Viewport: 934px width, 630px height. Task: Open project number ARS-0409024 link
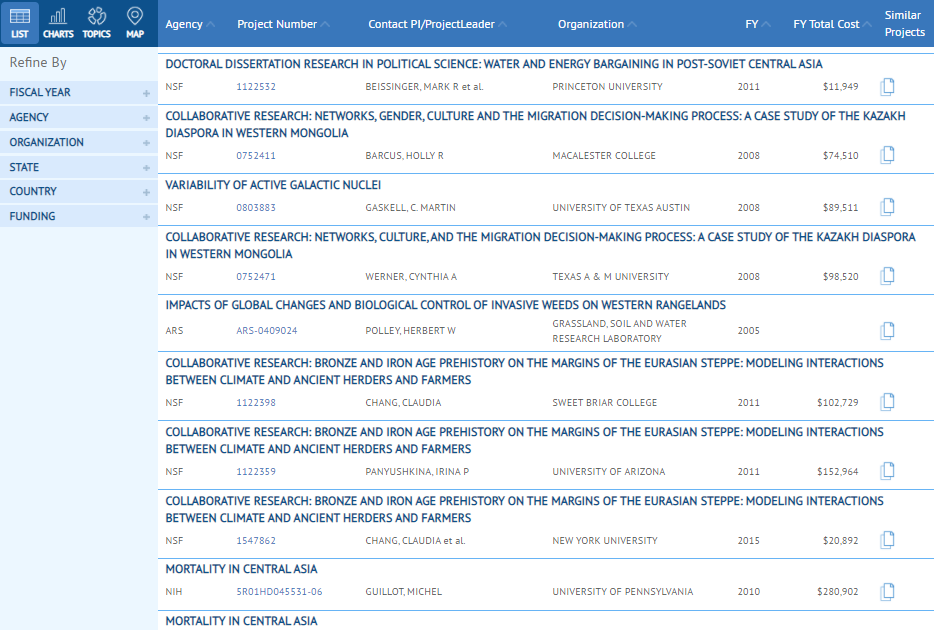click(x=267, y=331)
